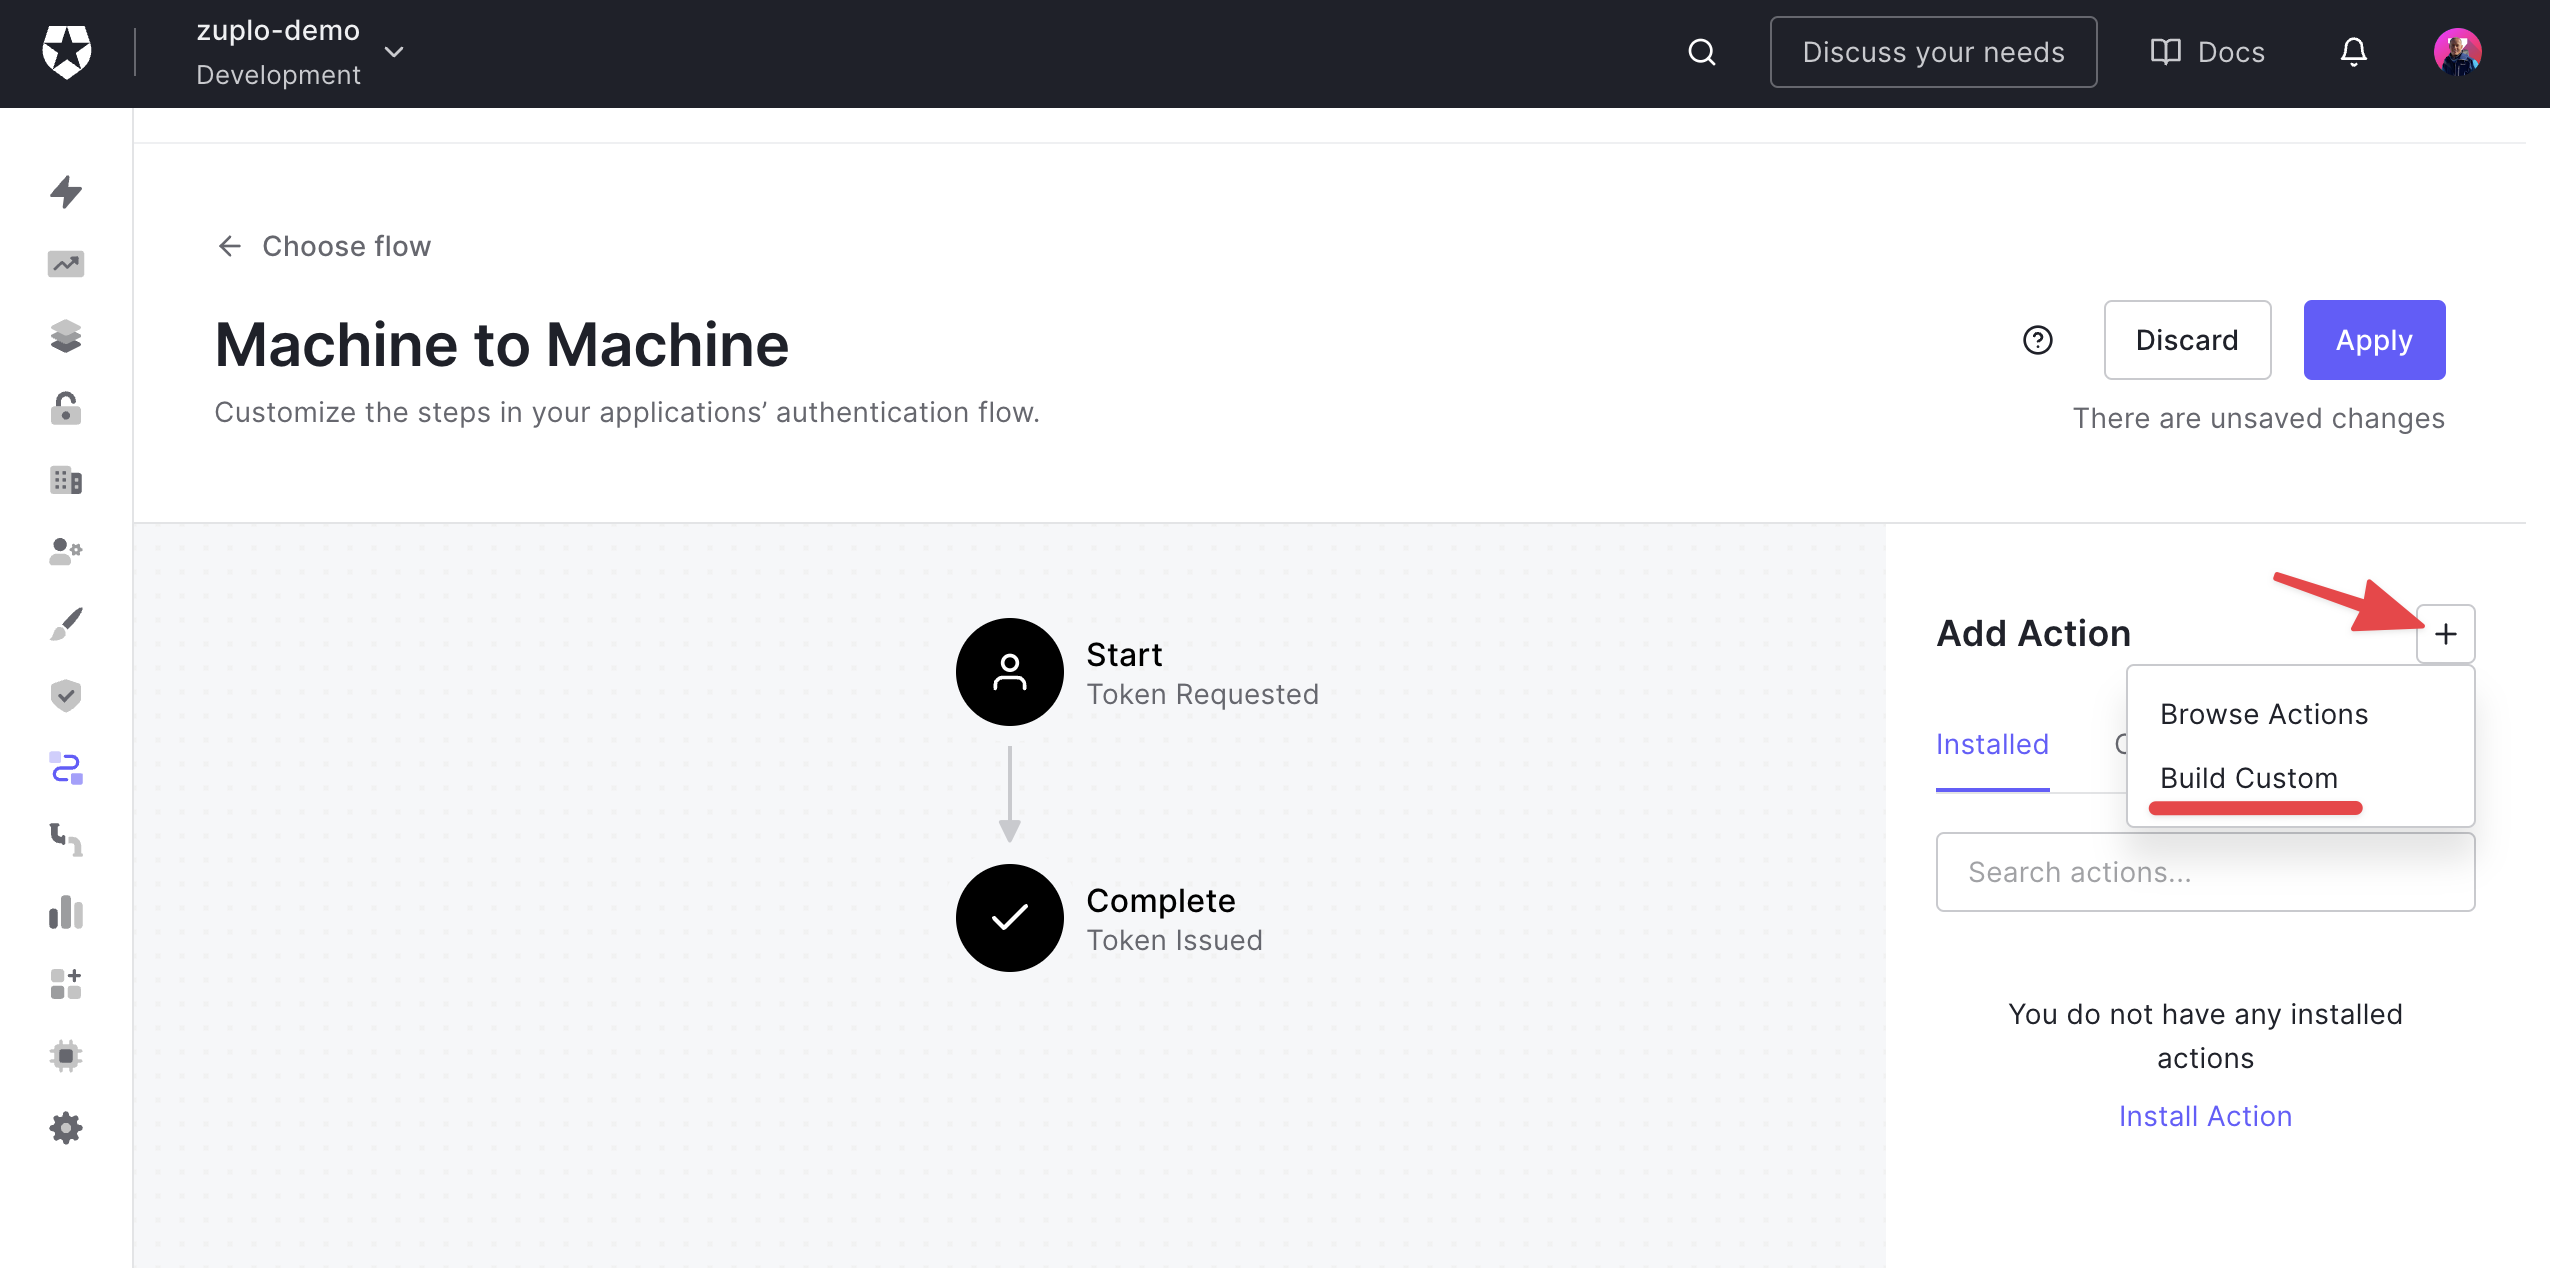Expand the zuplo-demo tenant dropdown
Image resolution: width=2550 pixels, height=1268 pixels.
pos(394,52)
